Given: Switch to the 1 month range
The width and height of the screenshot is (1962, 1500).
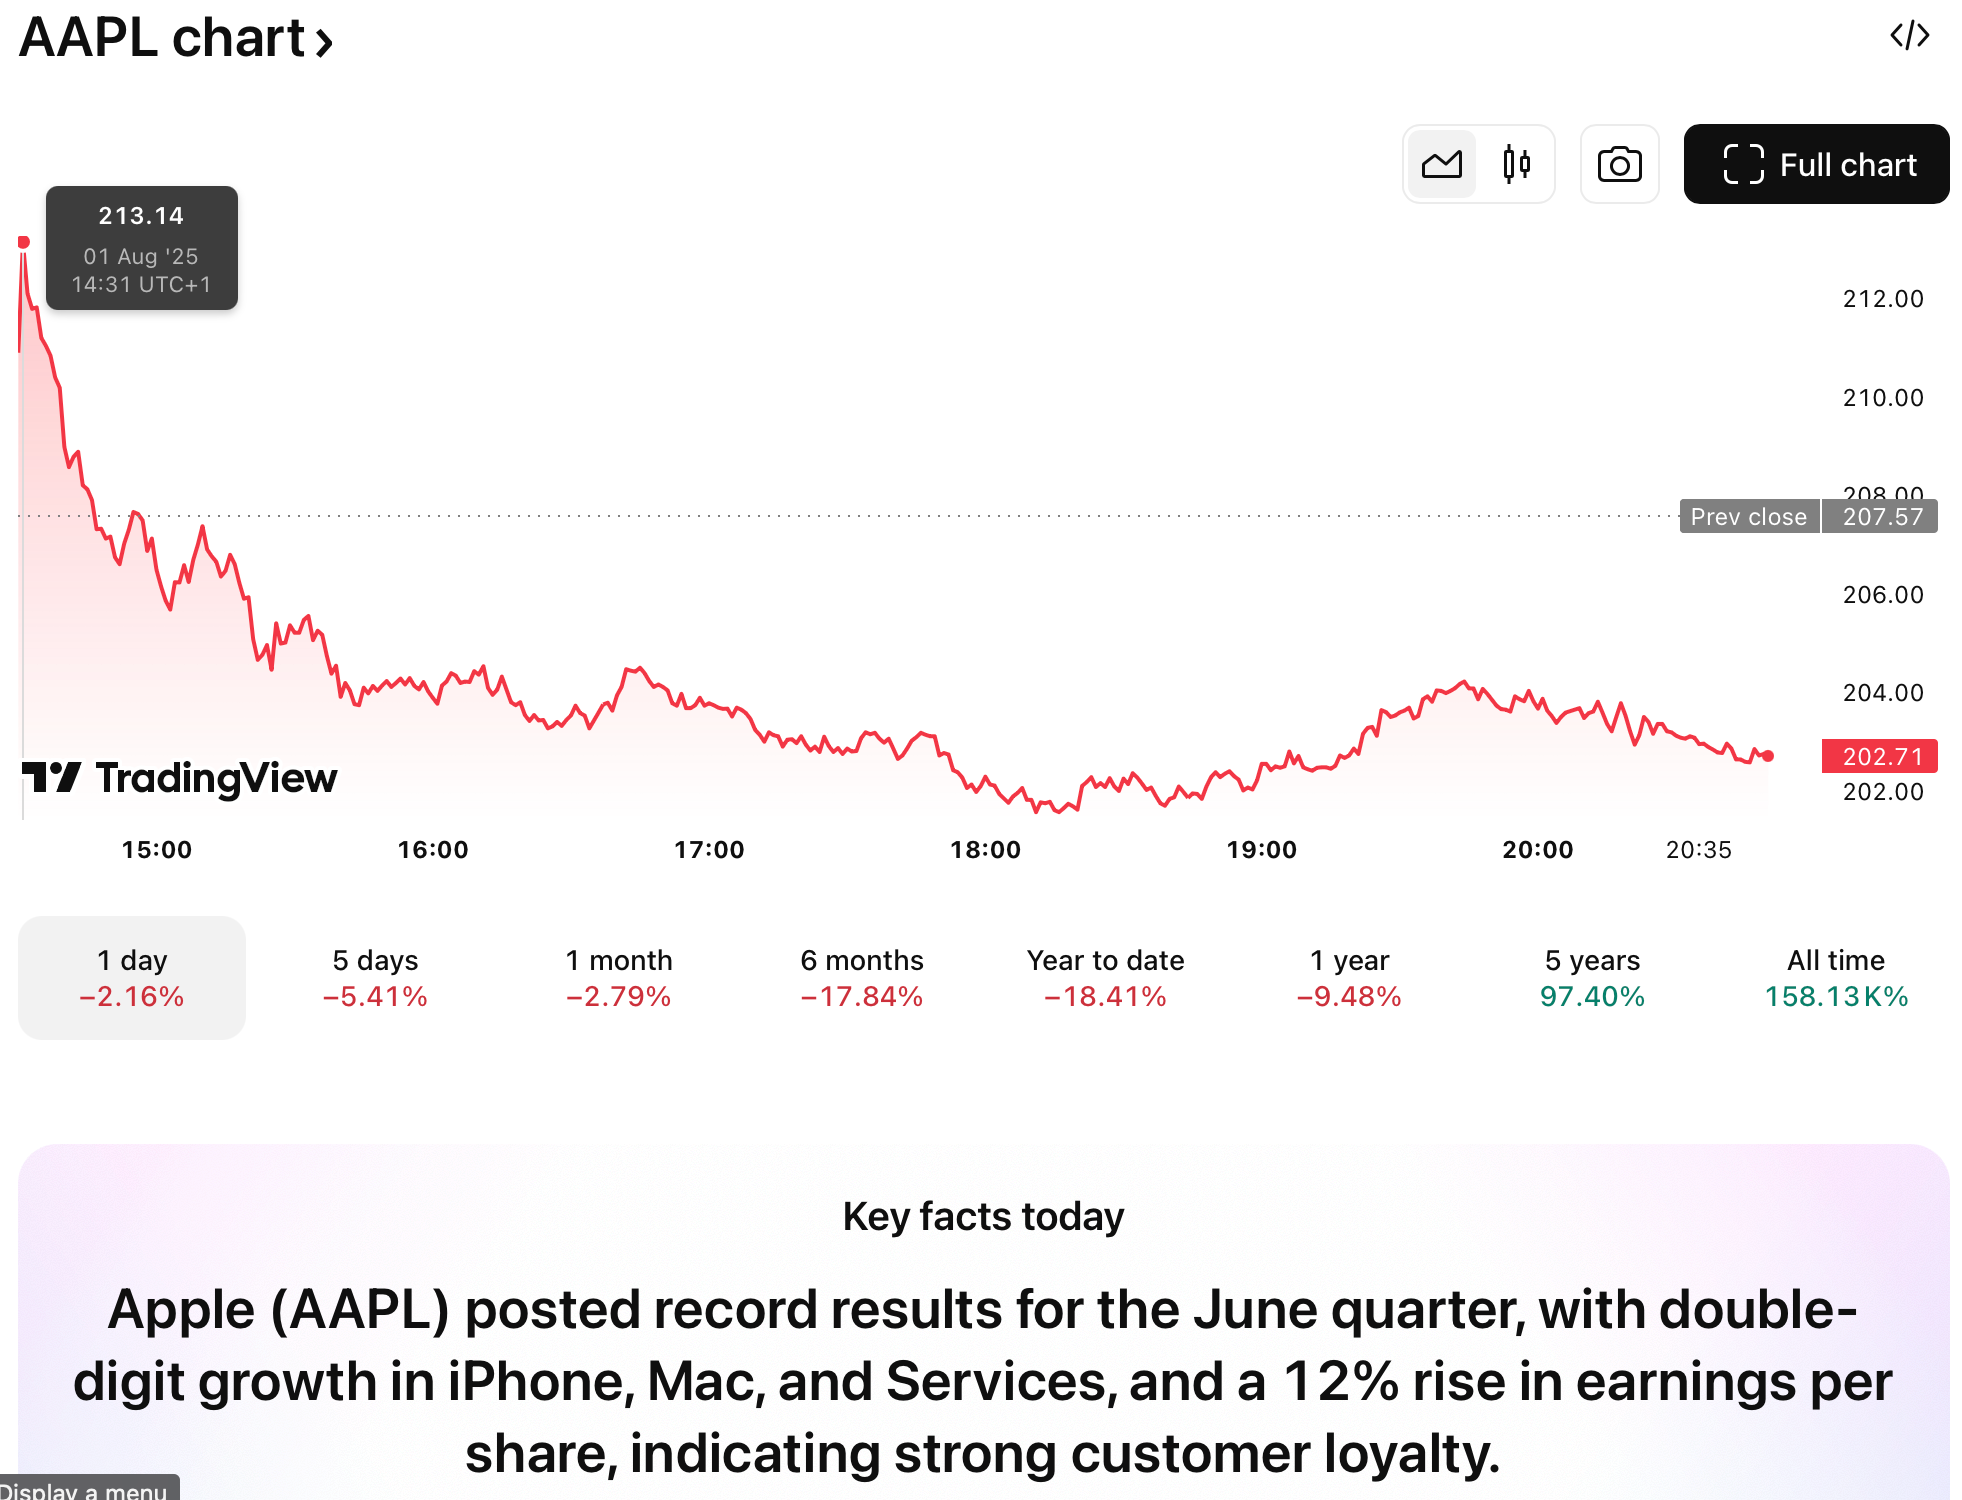Looking at the screenshot, I should (619, 977).
